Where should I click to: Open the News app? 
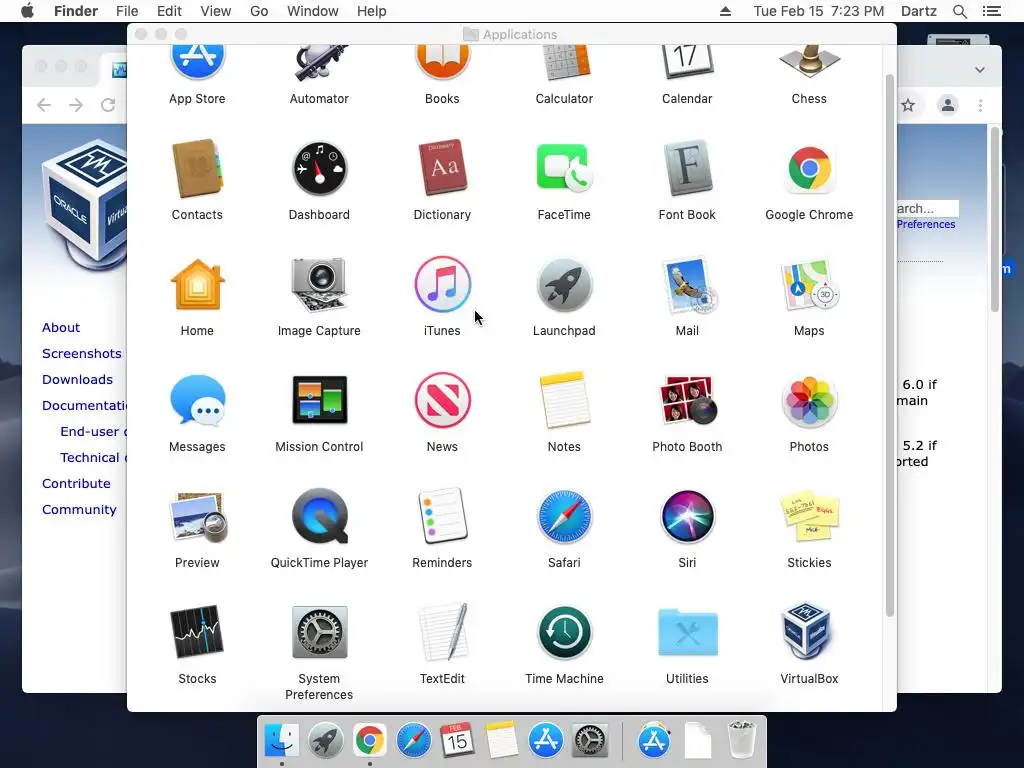[442, 400]
